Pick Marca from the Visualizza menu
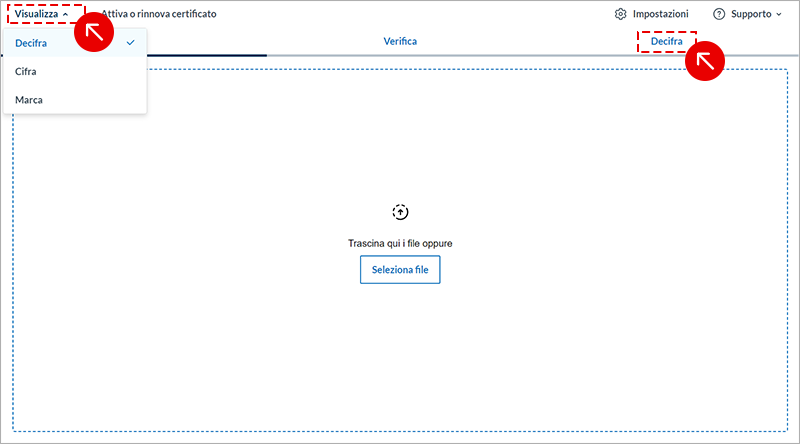The image size is (800, 444). pyautogui.click(x=29, y=99)
